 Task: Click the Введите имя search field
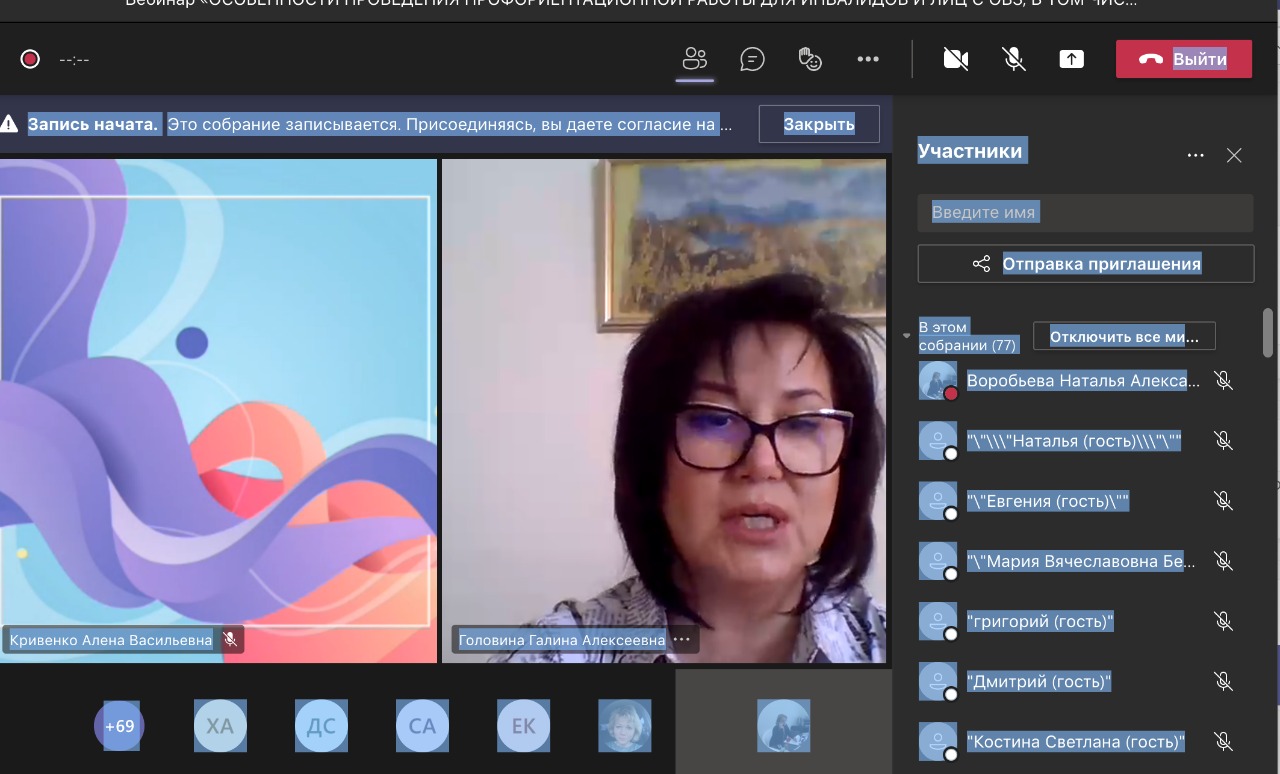[1085, 213]
